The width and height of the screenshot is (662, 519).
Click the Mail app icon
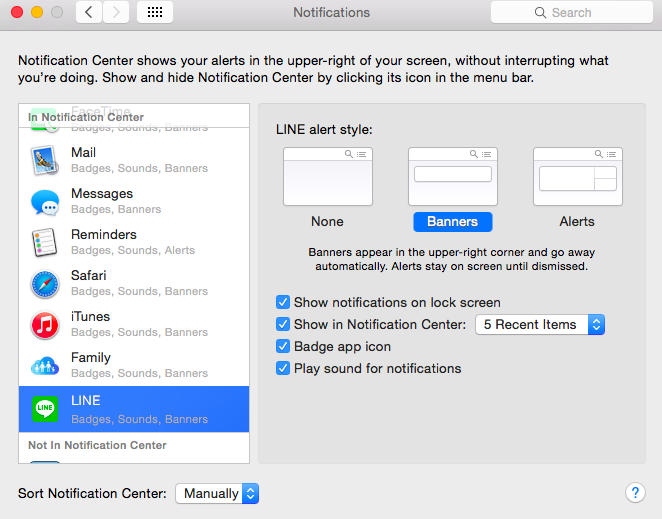click(44, 160)
